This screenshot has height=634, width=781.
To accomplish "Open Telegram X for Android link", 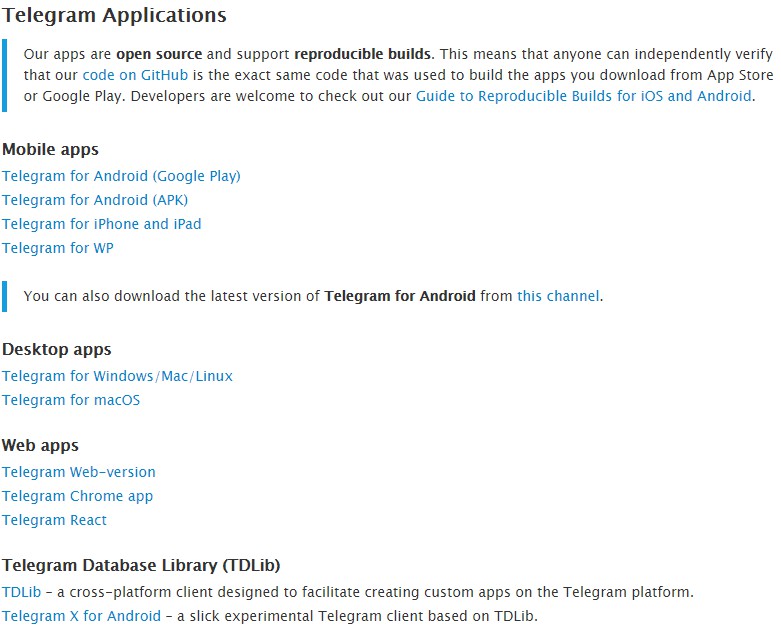I will pyautogui.click(x=81, y=616).
